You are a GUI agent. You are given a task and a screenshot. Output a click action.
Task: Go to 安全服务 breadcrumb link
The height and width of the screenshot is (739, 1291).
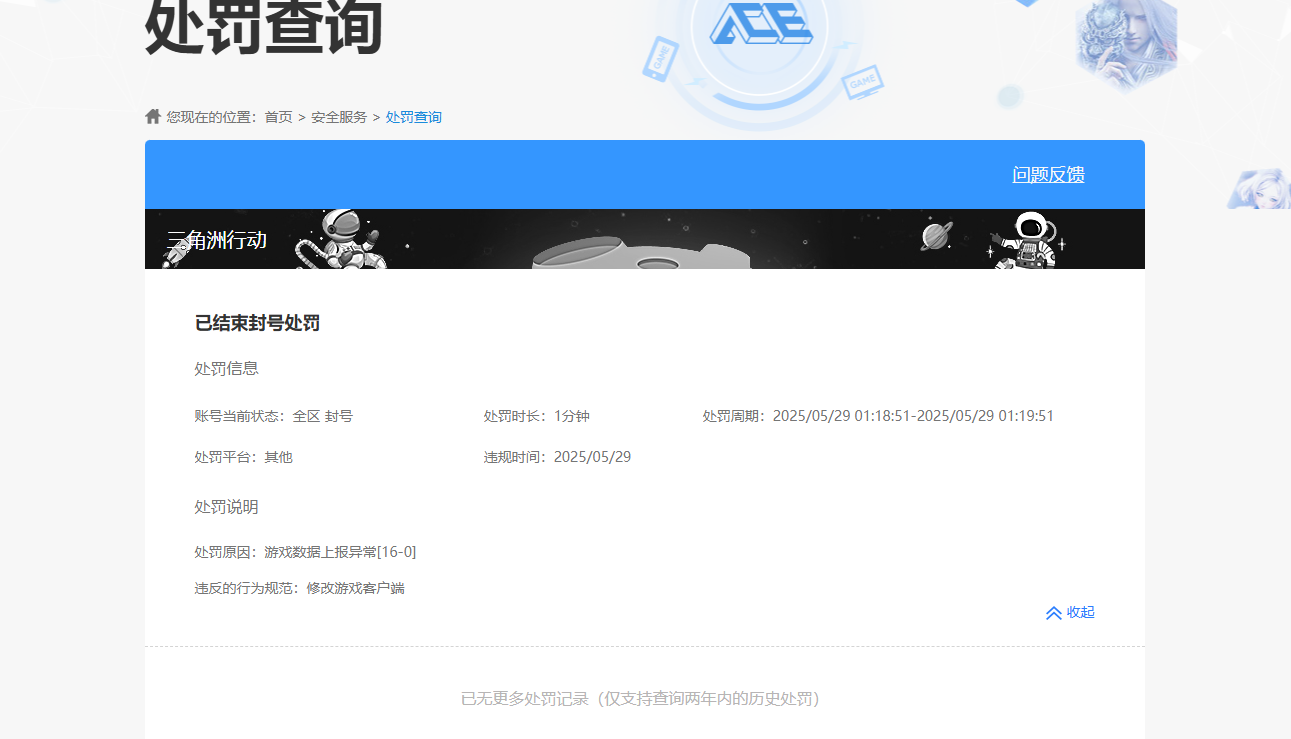(x=339, y=117)
